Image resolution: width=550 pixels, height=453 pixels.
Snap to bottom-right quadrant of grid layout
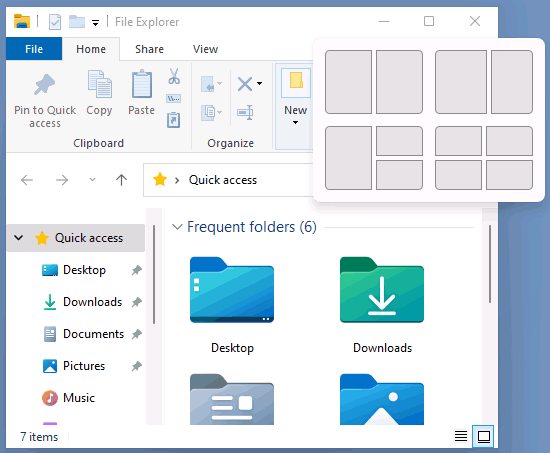pyautogui.click(x=509, y=175)
